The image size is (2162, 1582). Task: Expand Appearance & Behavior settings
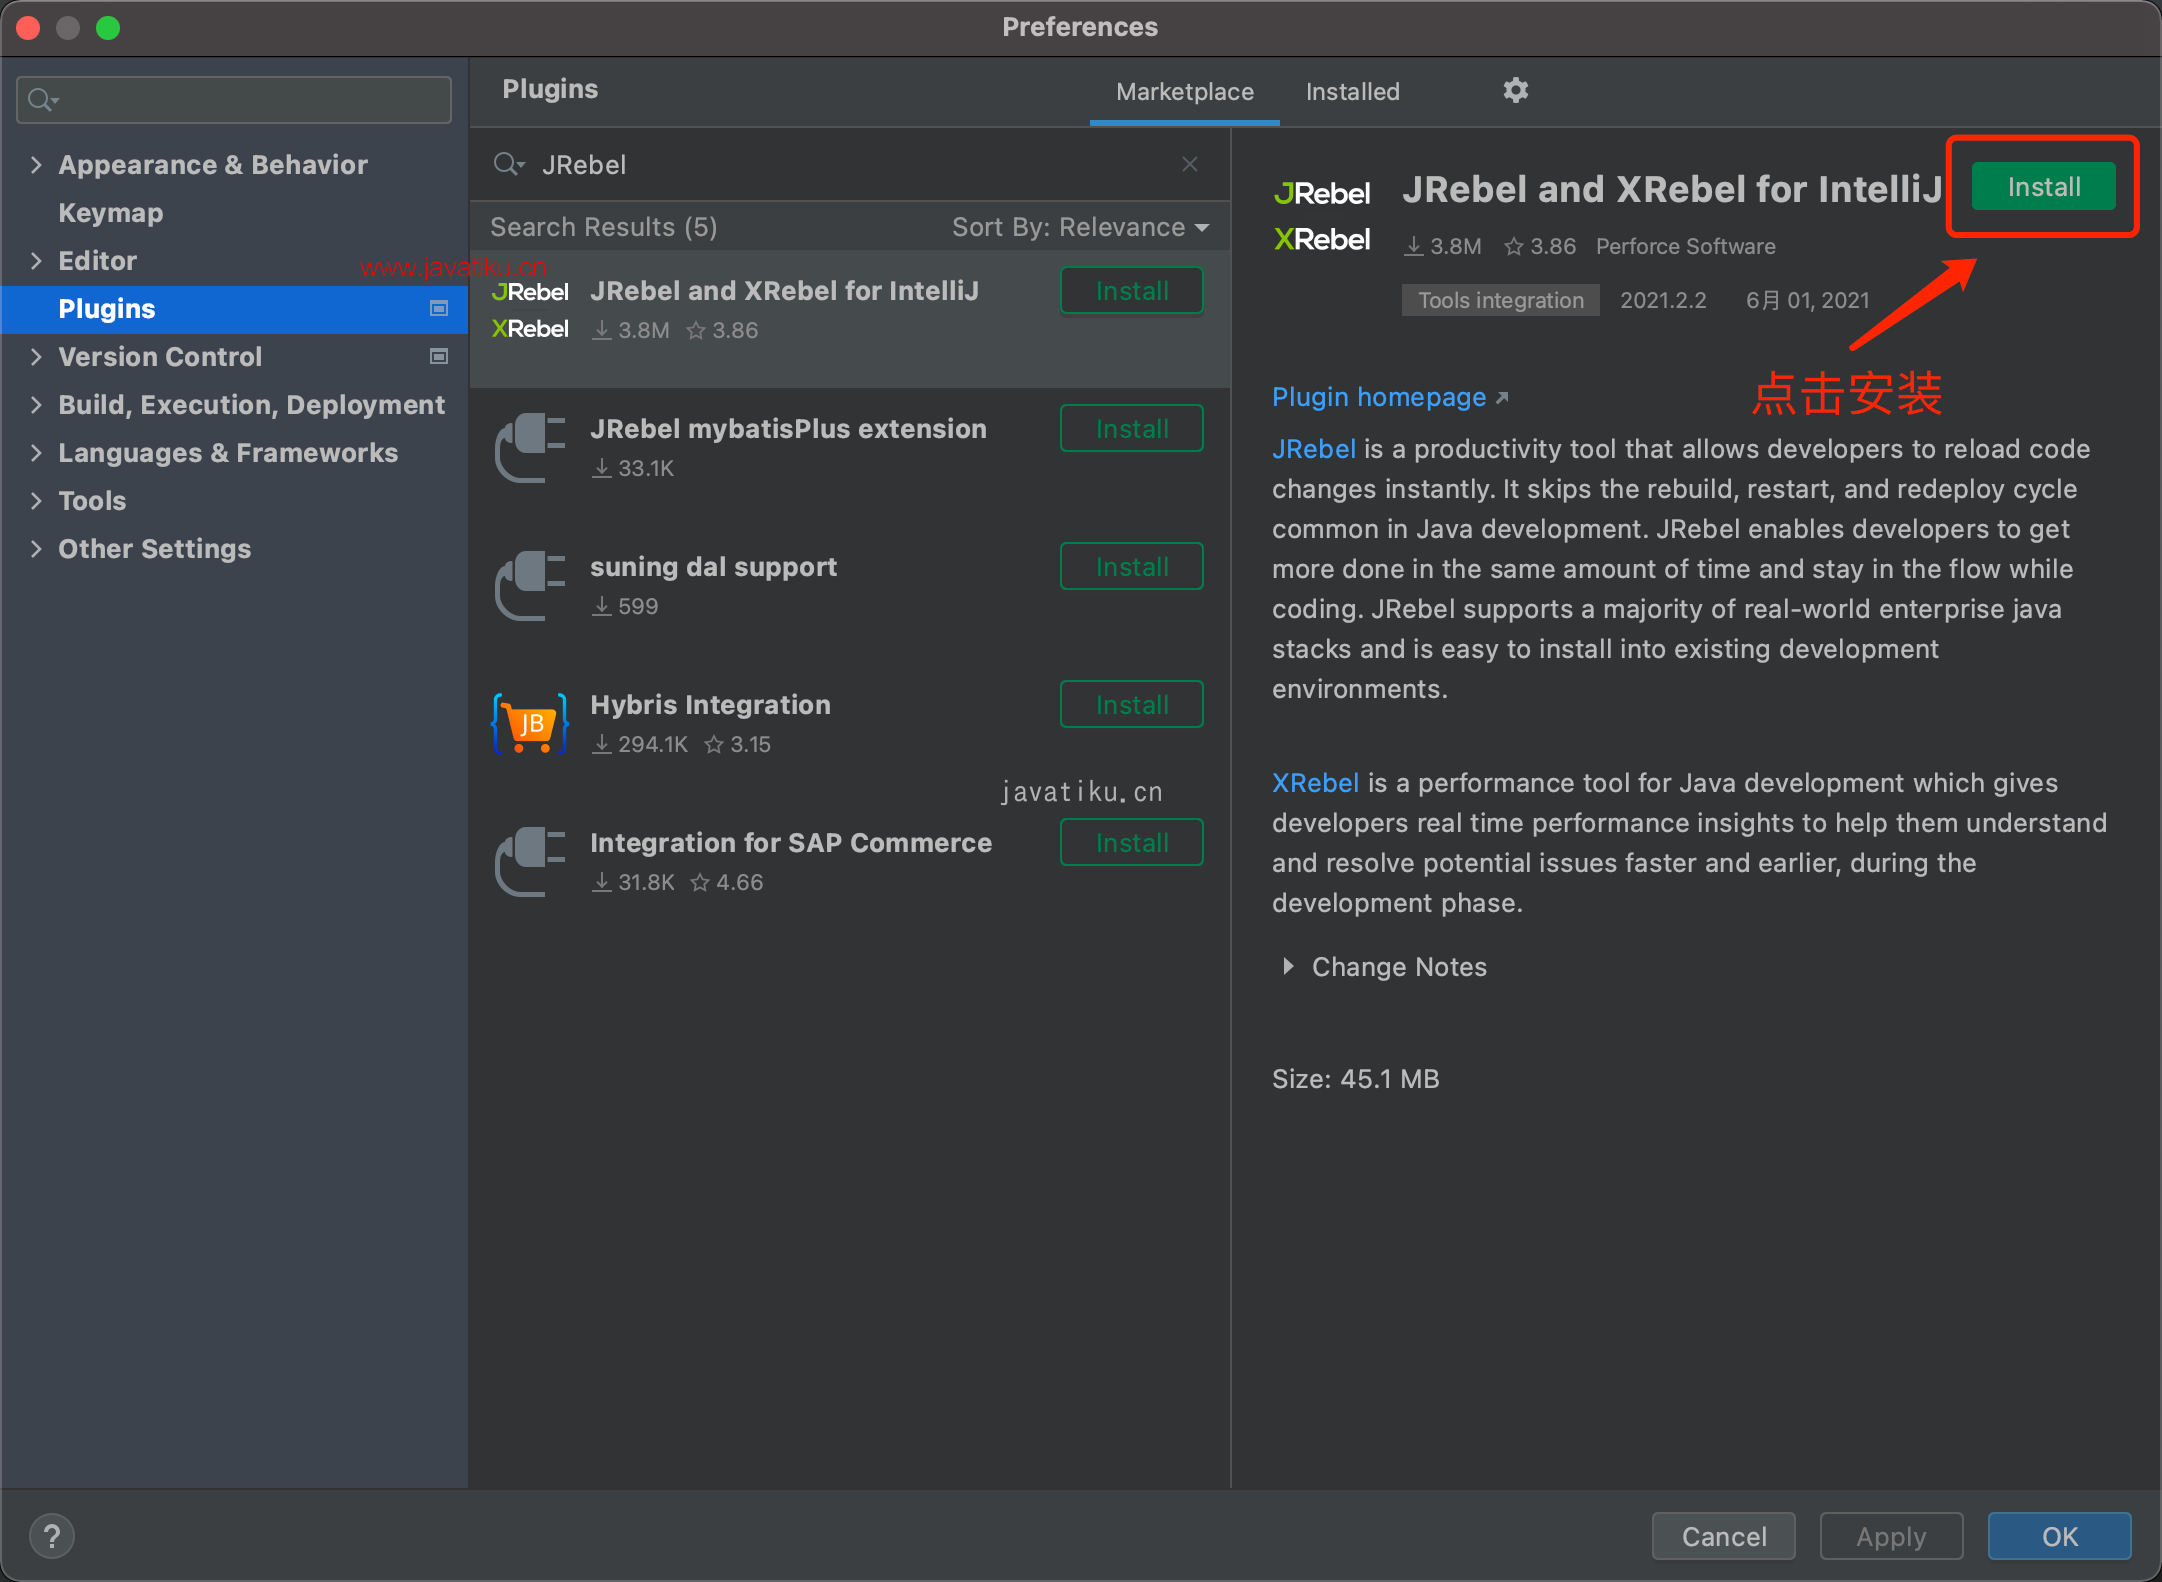pos(36,164)
